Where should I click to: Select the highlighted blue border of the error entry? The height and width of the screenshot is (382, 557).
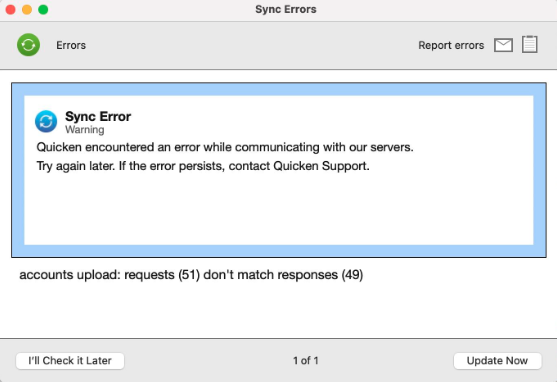click(279, 89)
